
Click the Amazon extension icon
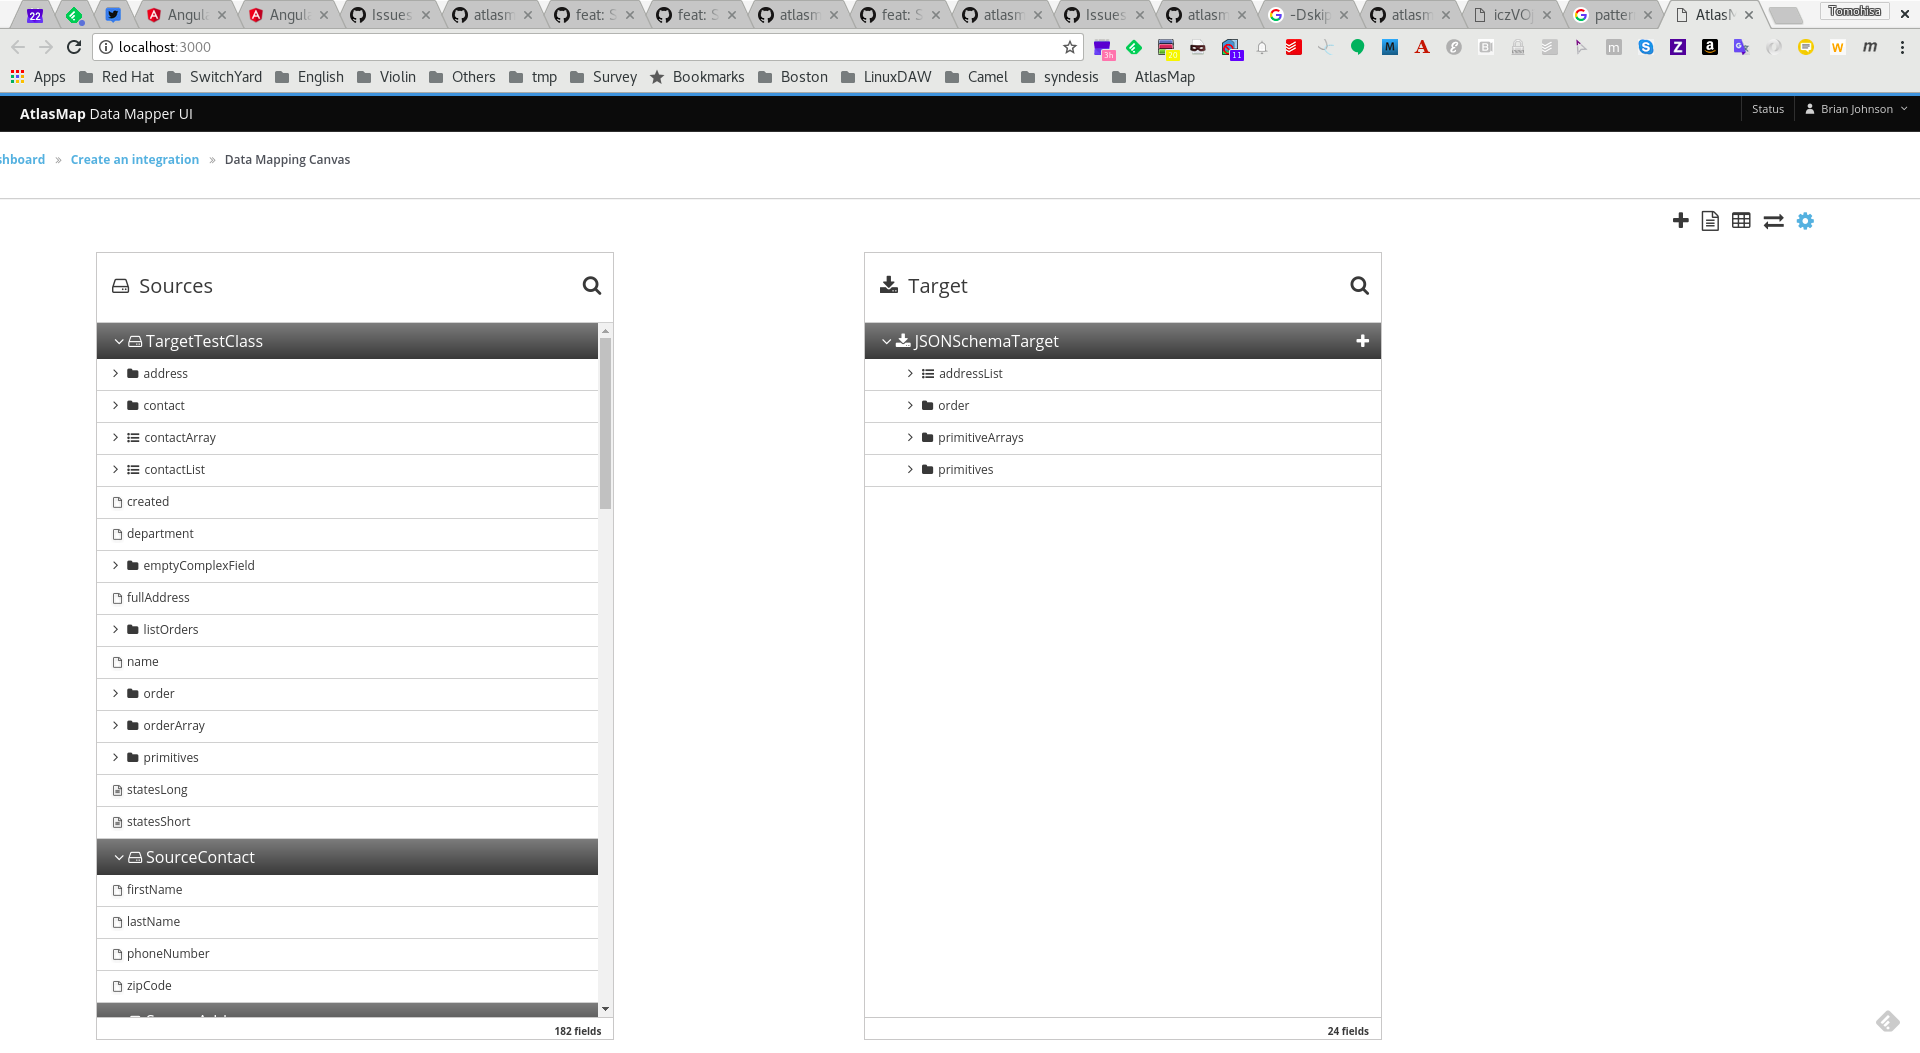coord(1710,47)
